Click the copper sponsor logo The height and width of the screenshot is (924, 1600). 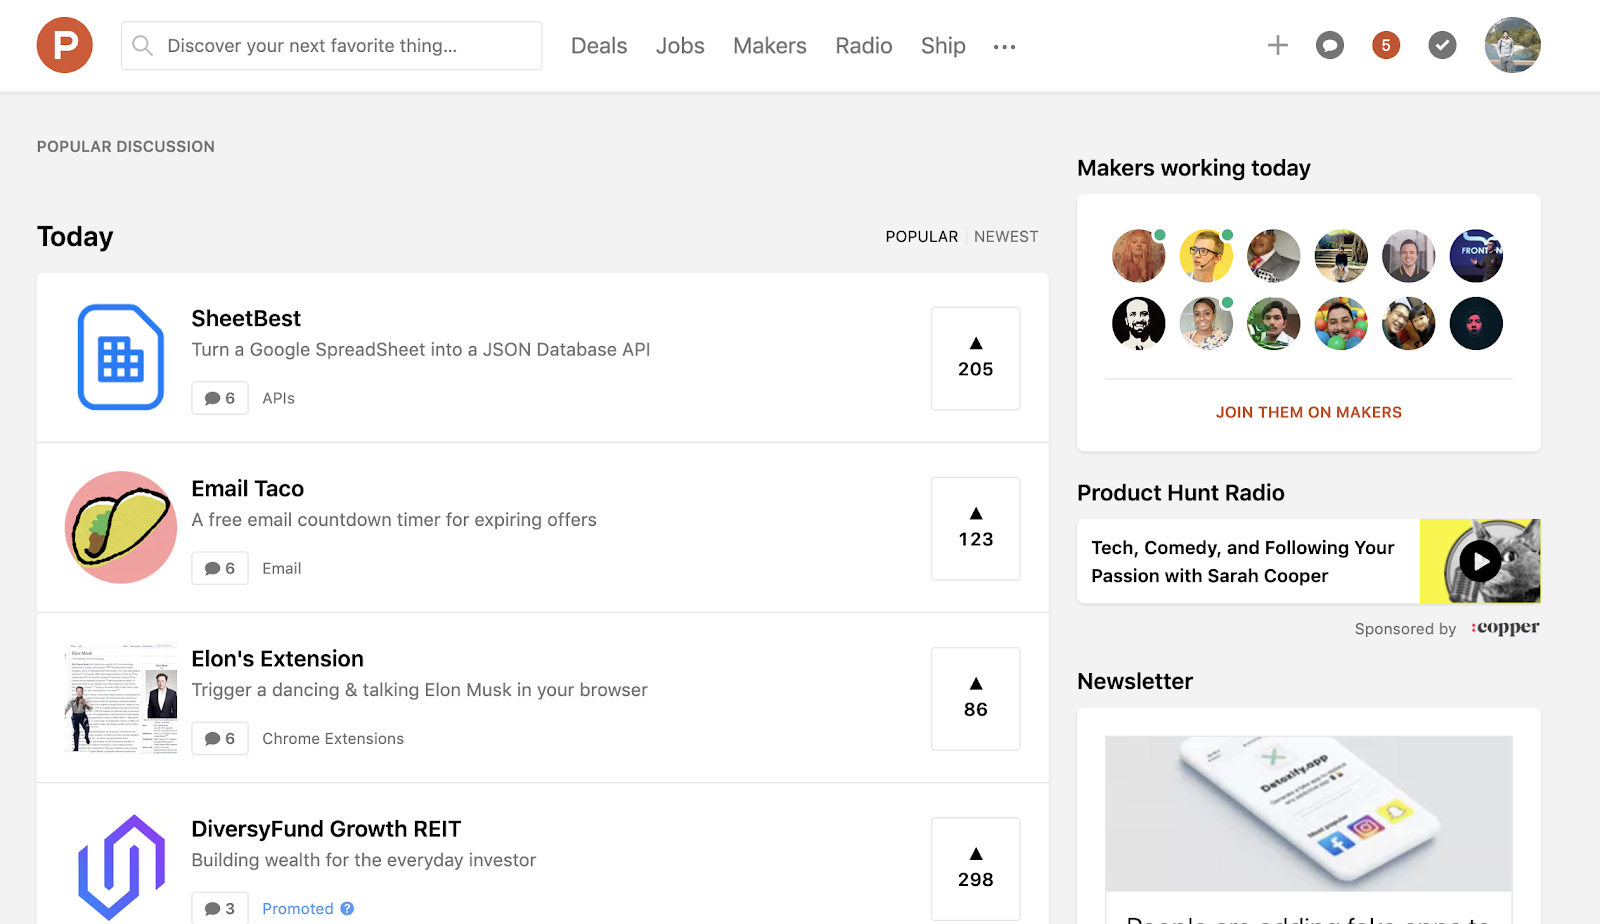pyautogui.click(x=1505, y=628)
